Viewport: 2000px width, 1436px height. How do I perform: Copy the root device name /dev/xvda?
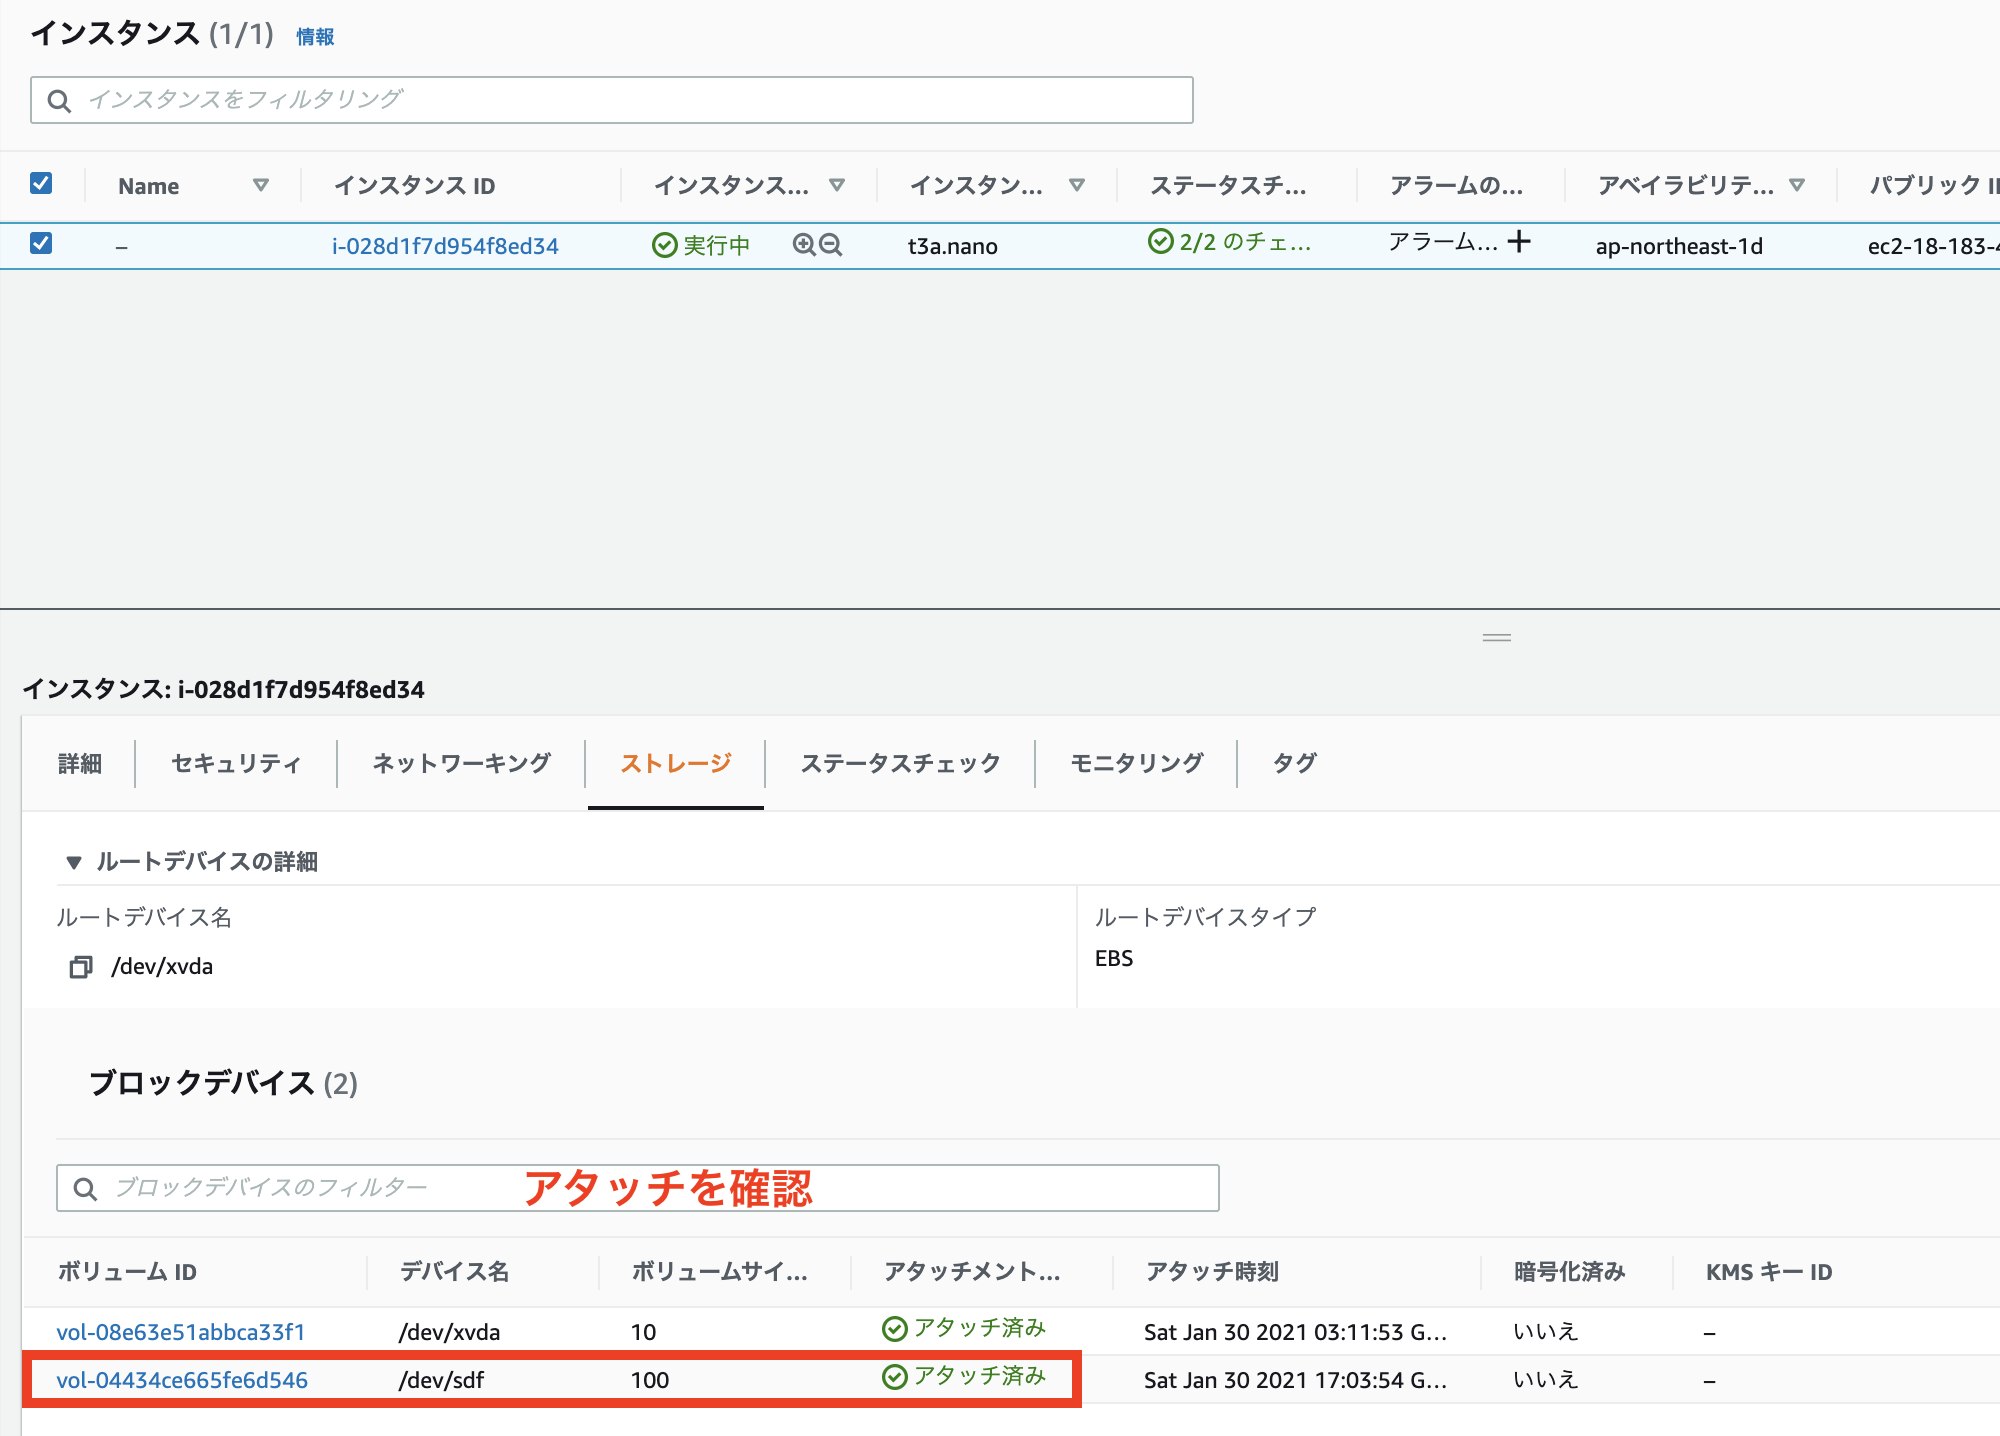[80, 967]
